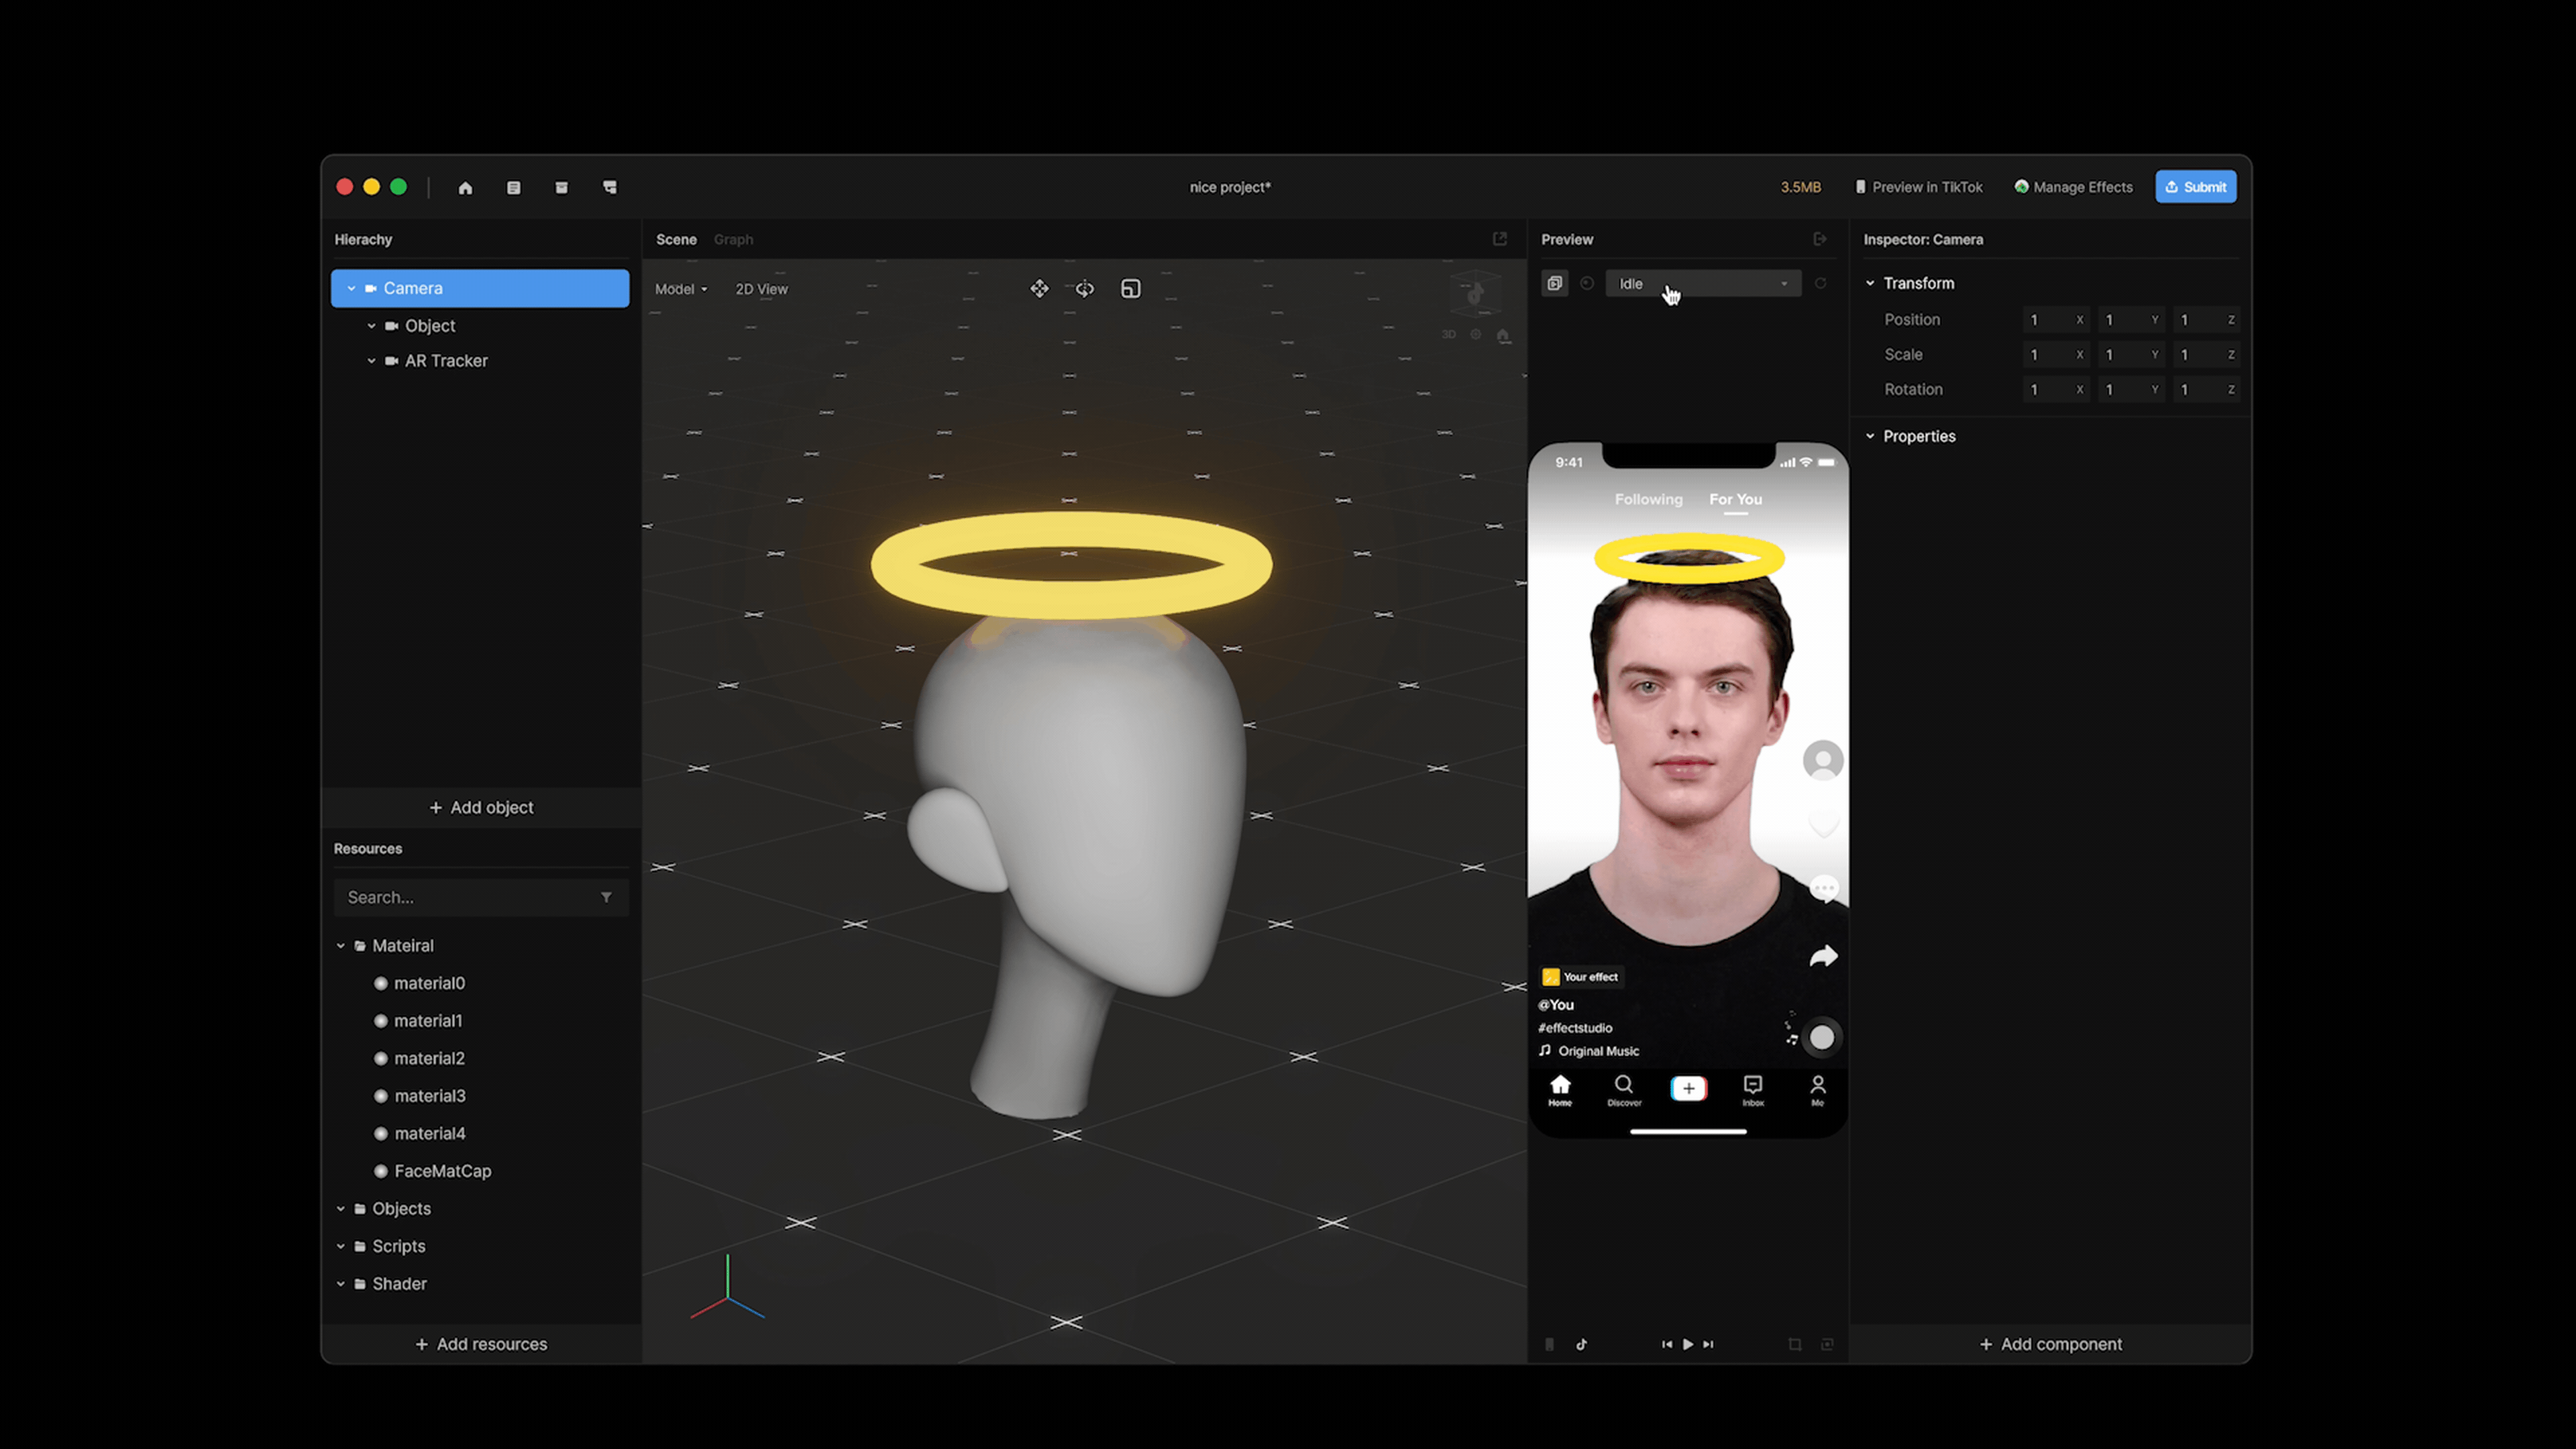Image resolution: width=2576 pixels, height=1449 pixels.
Task: Click the filter icon in Resources search
Action: (606, 897)
